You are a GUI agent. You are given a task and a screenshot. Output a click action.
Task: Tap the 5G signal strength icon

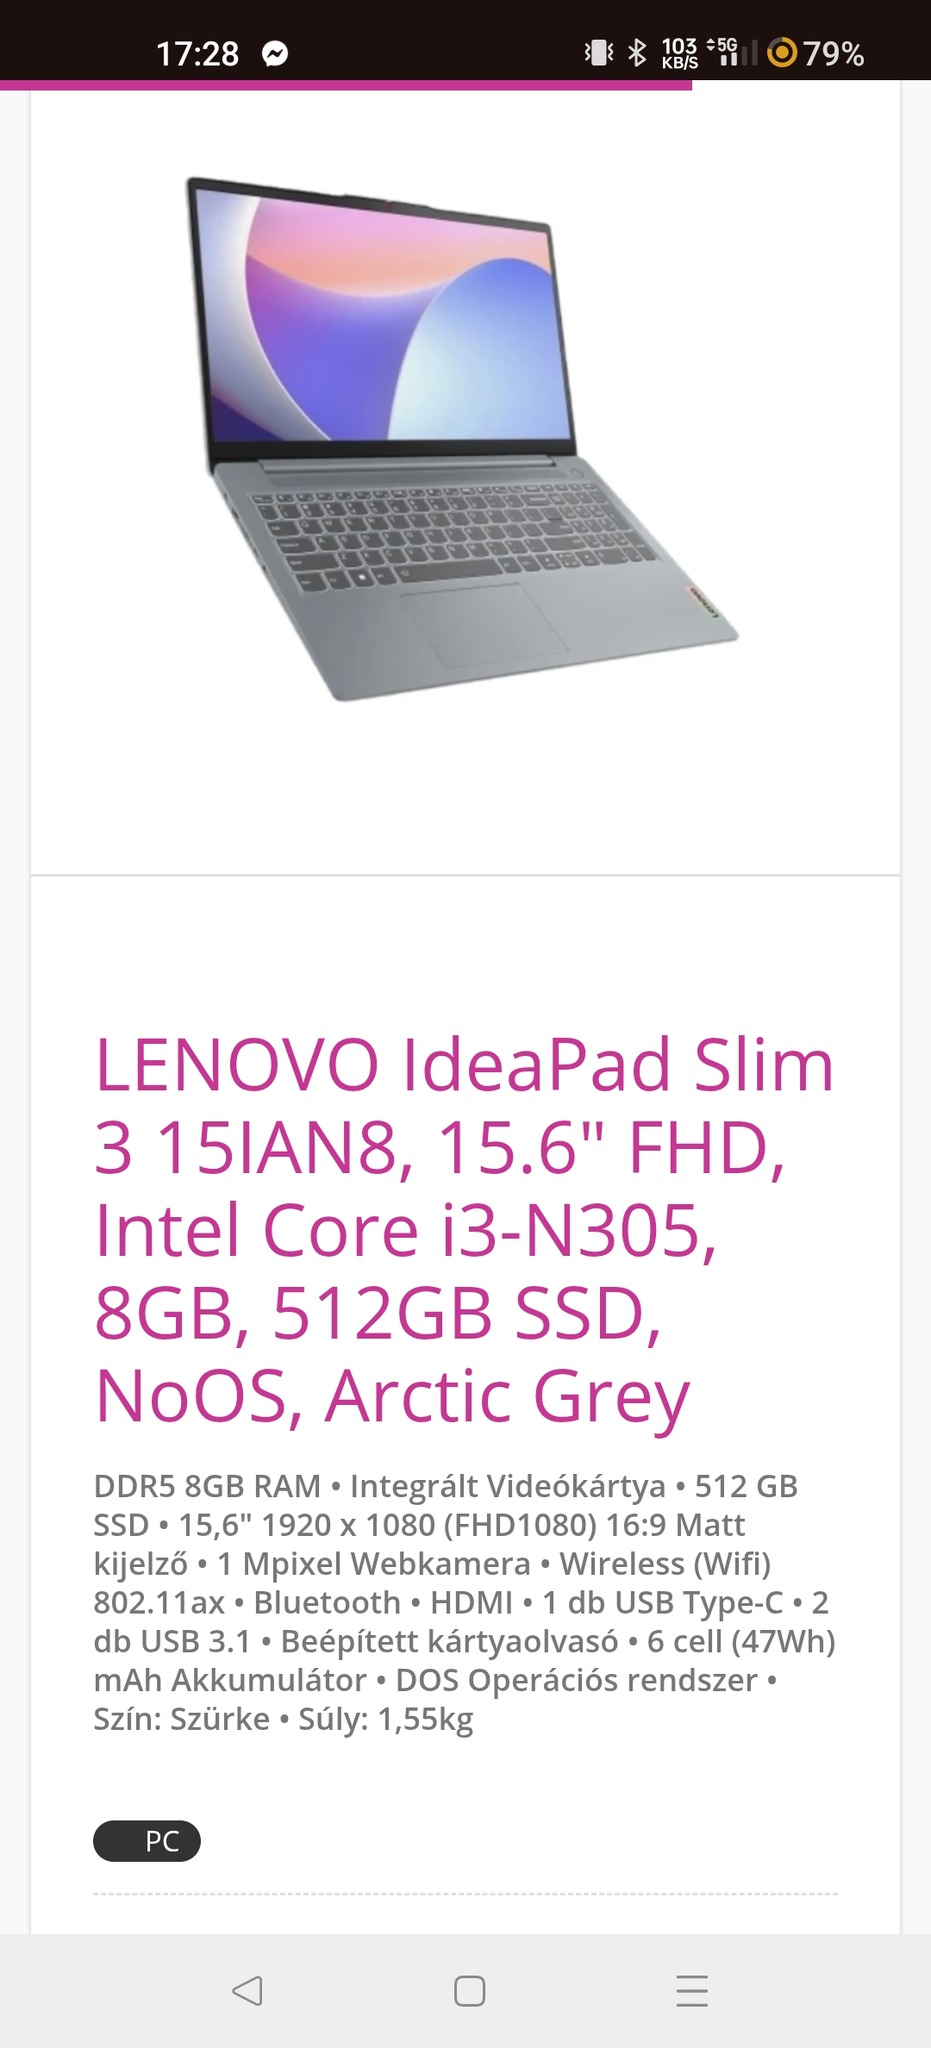(730, 52)
